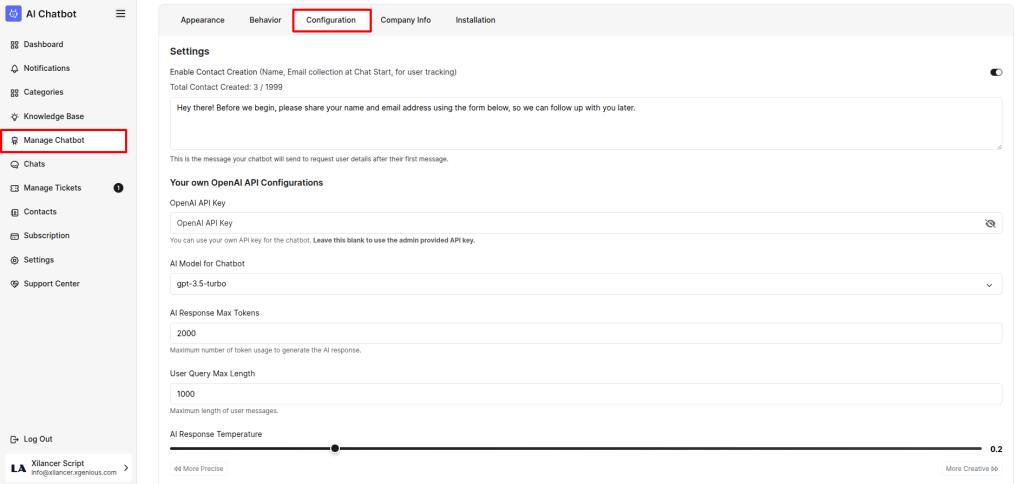Go to the Subscription page
1024x484 pixels.
(x=46, y=236)
